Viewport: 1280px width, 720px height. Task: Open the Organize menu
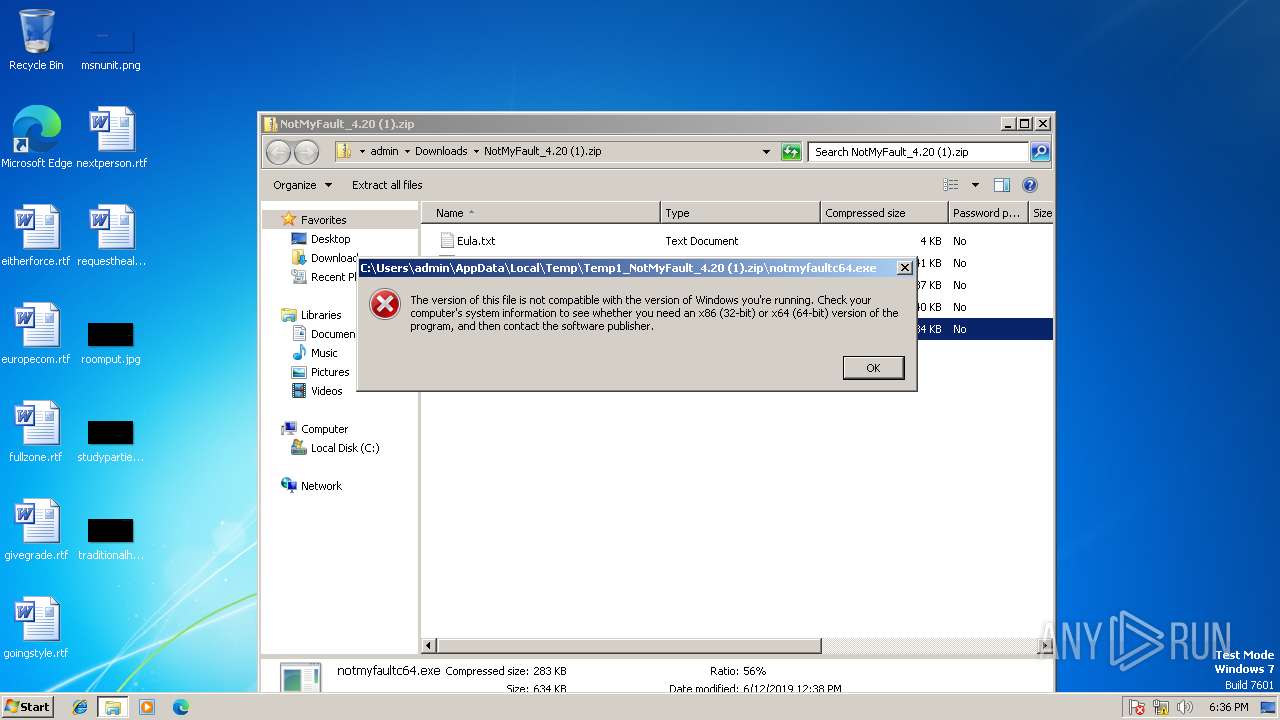(302, 185)
